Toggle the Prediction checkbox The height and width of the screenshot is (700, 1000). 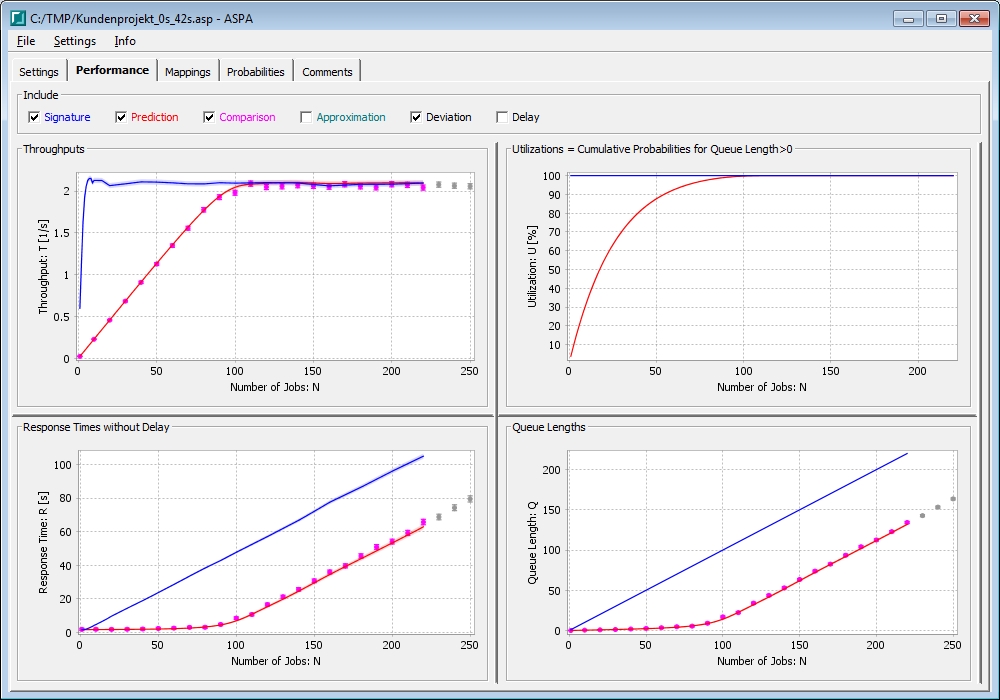click(x=121, y=117)
